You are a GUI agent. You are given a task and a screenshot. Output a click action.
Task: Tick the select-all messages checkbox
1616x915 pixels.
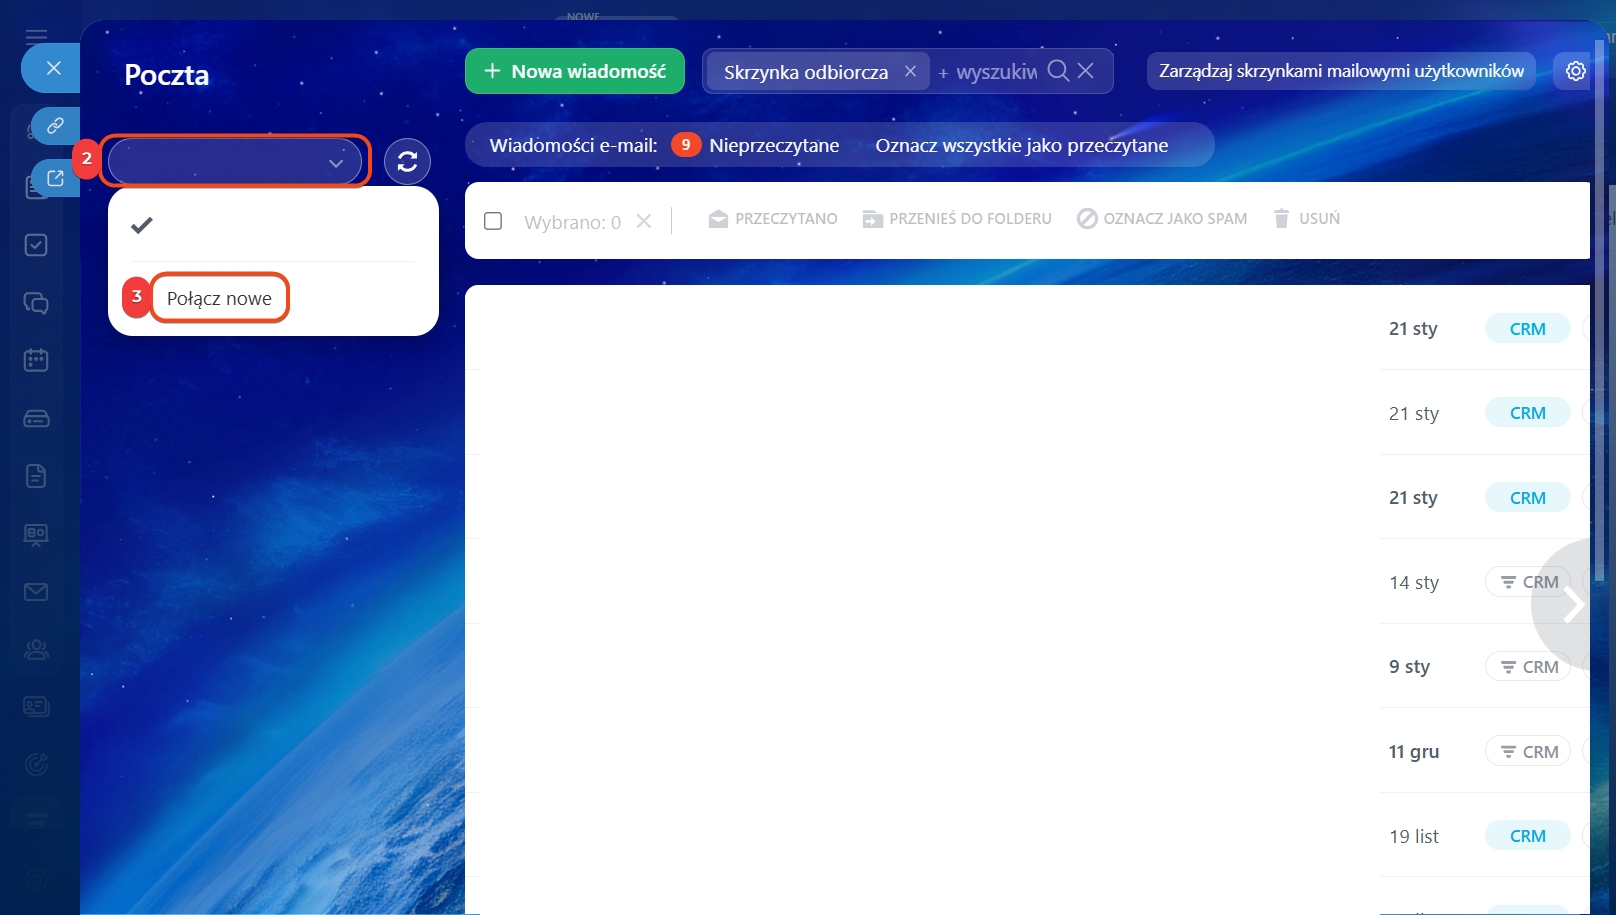click(x=493, y=221)
